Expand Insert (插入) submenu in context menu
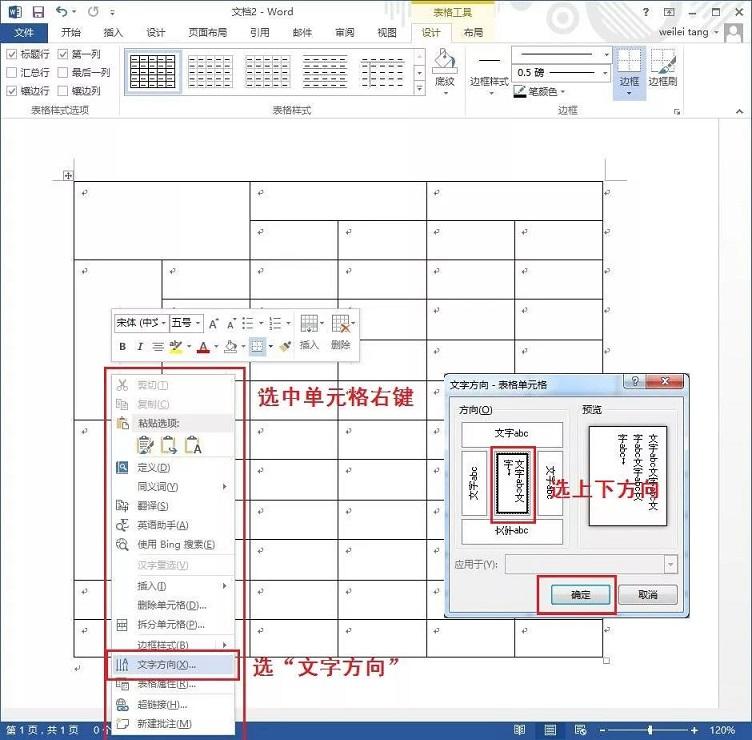 tap(173, 586)
